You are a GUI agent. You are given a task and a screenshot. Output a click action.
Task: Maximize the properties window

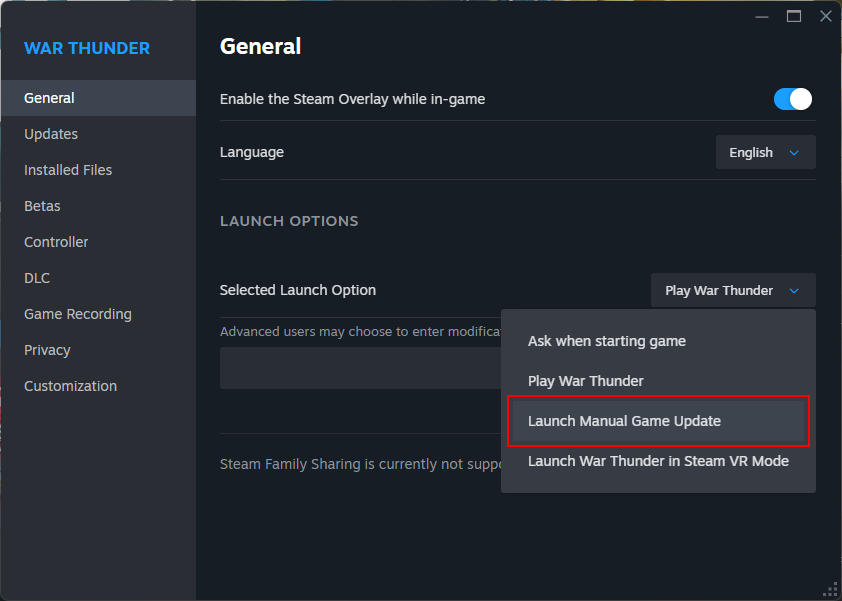(794, 16)
